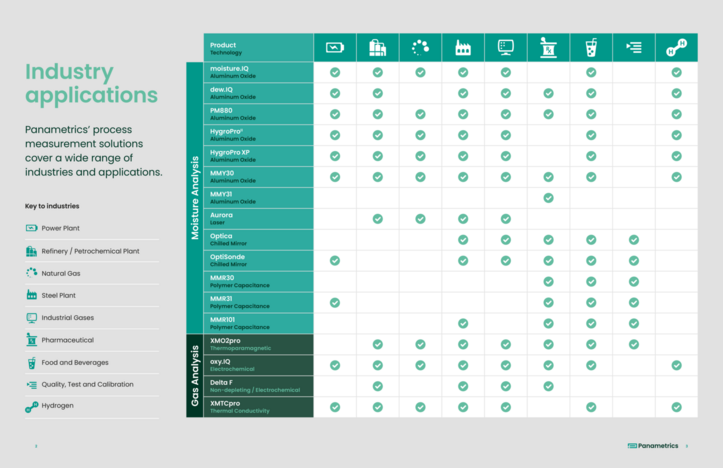Click the Panametrics logo in the footer

653,446
